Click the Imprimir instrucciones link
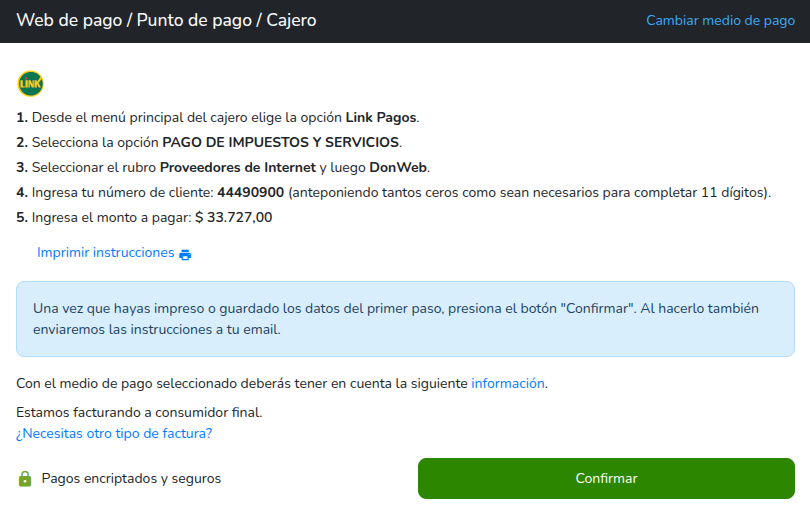This screenshot has height=516, width=810. click(x=105, y=253)
